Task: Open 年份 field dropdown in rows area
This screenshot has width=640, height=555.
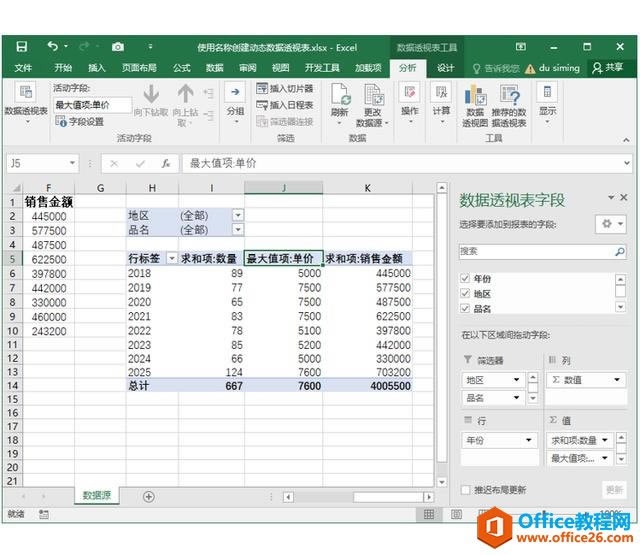Action: 529,440
